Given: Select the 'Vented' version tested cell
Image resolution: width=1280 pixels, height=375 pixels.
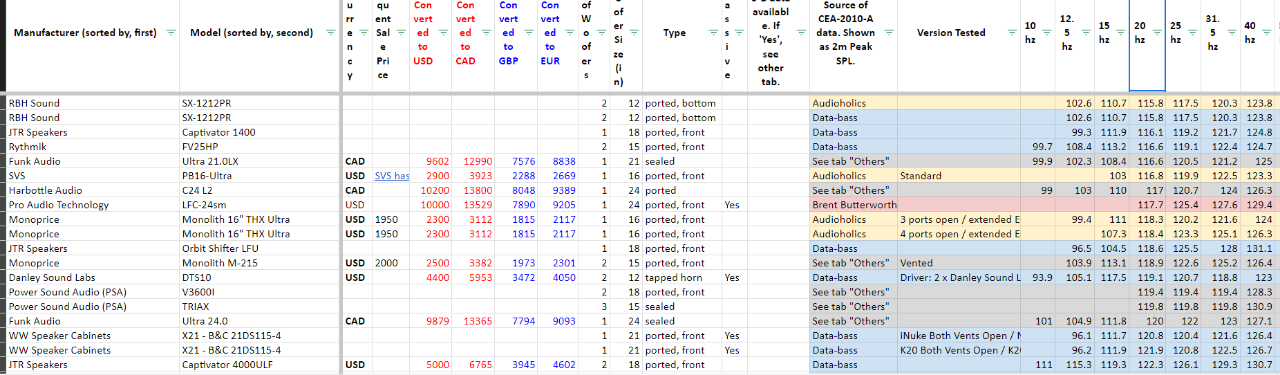Looking at the screenshot, I should point(958,262).
